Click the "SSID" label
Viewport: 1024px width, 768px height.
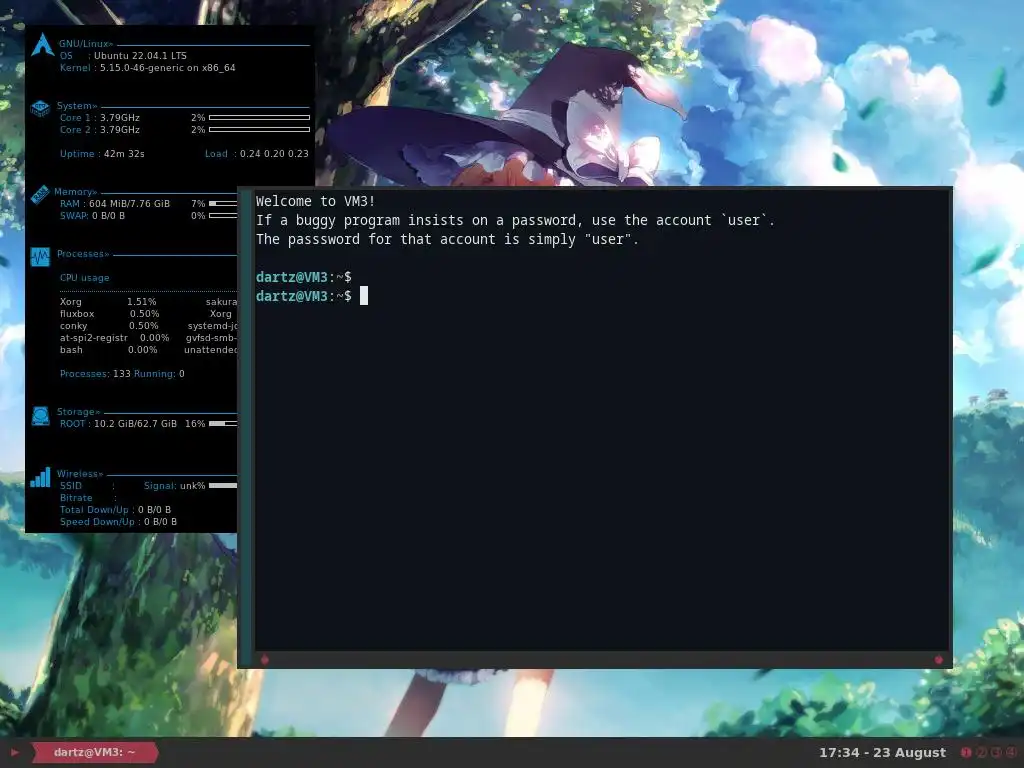click(71, 486)
